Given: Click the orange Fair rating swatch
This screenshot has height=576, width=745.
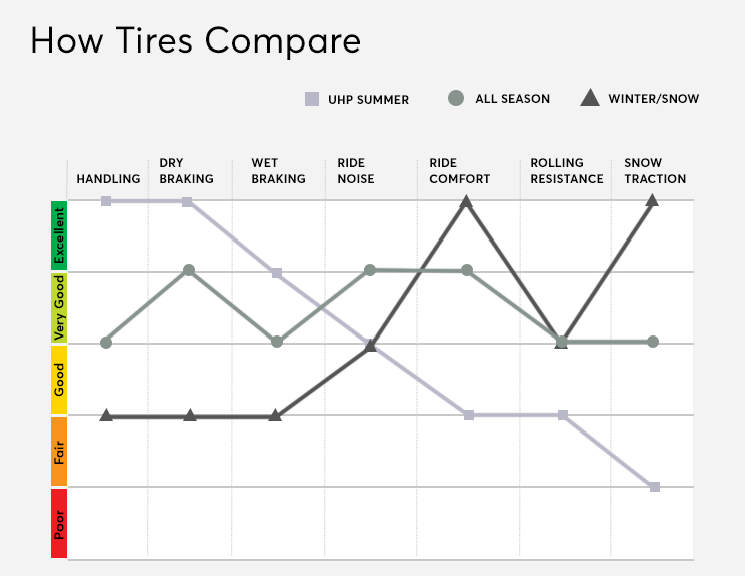Looking at the screenshot, I should (59, 451).
